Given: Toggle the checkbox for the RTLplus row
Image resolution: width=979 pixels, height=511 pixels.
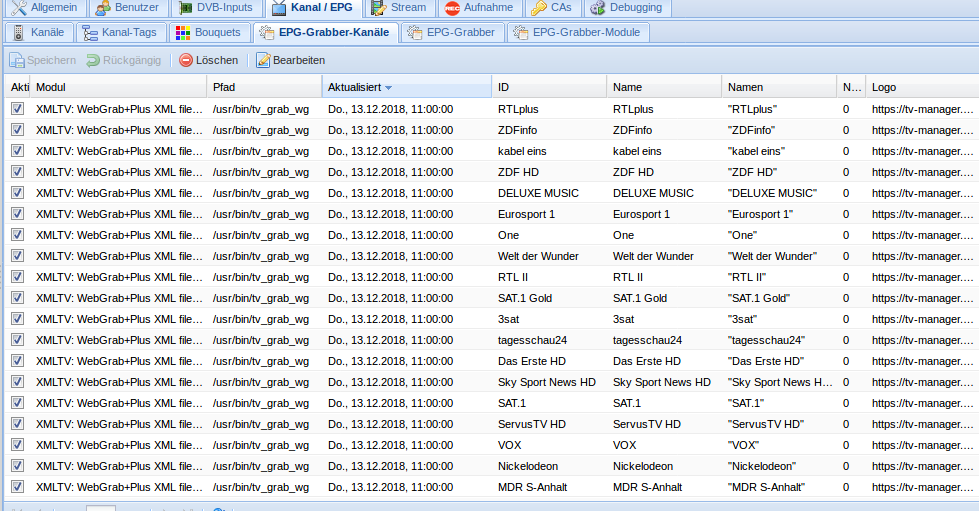Looking at the screenshot, I should point(17,109).
